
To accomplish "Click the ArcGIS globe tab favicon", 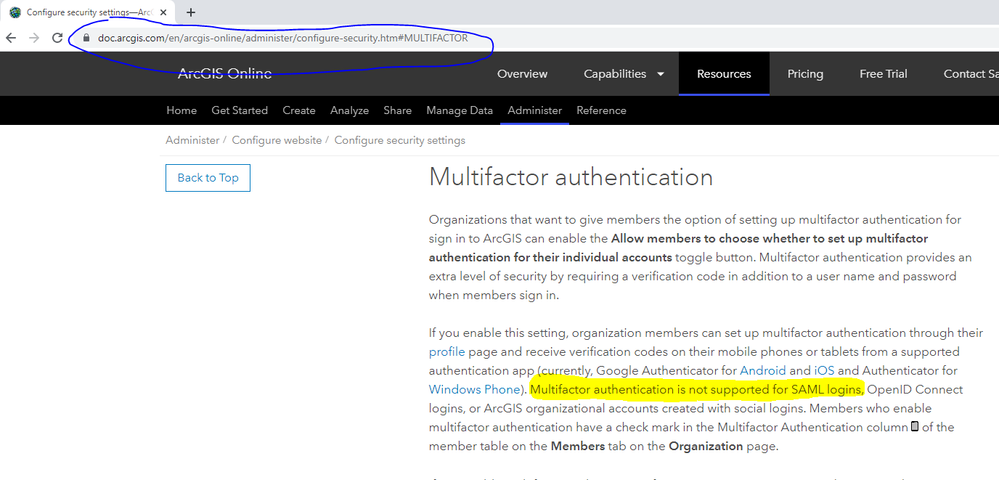I will click(15, 12).
